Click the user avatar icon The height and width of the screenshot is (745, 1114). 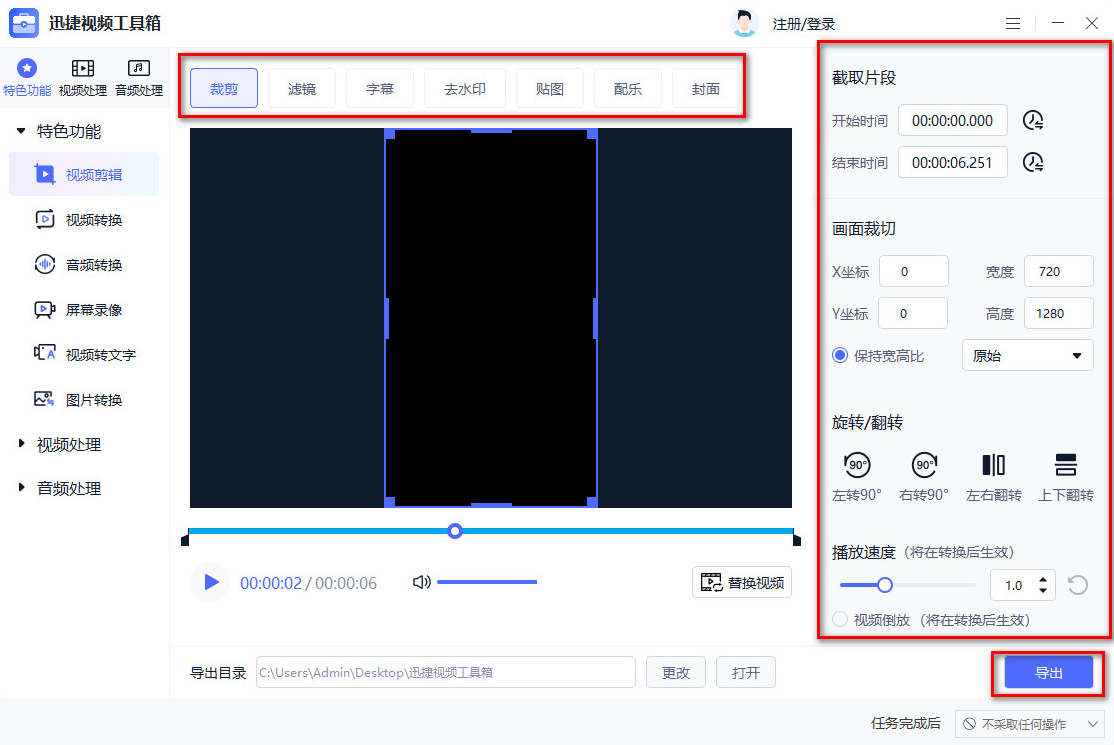(x=744, y=23)
